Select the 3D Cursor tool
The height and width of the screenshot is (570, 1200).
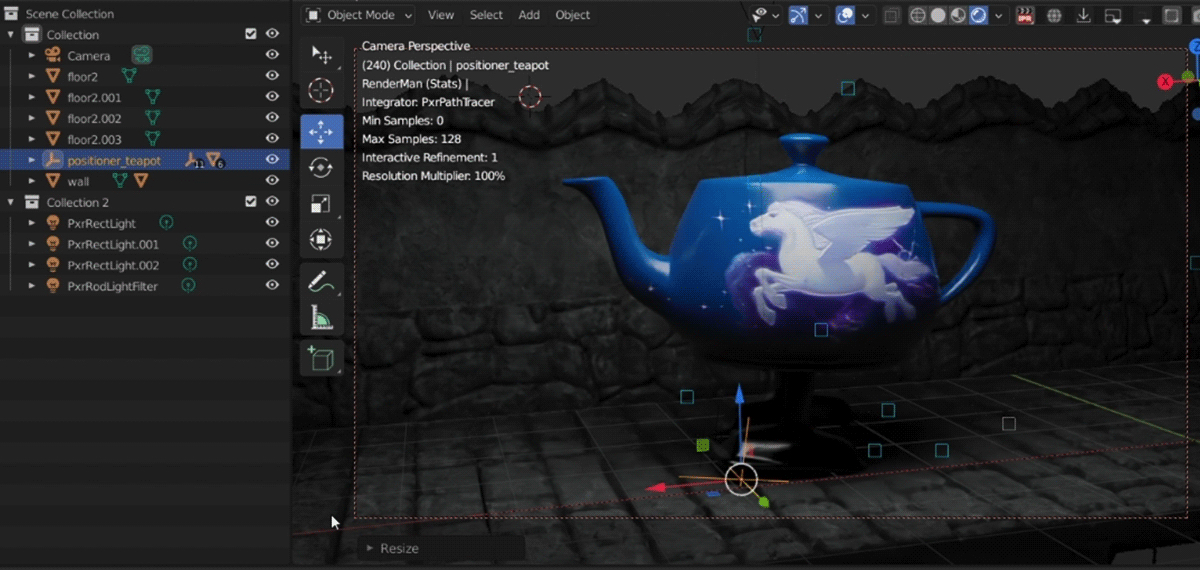coord(321,91)
